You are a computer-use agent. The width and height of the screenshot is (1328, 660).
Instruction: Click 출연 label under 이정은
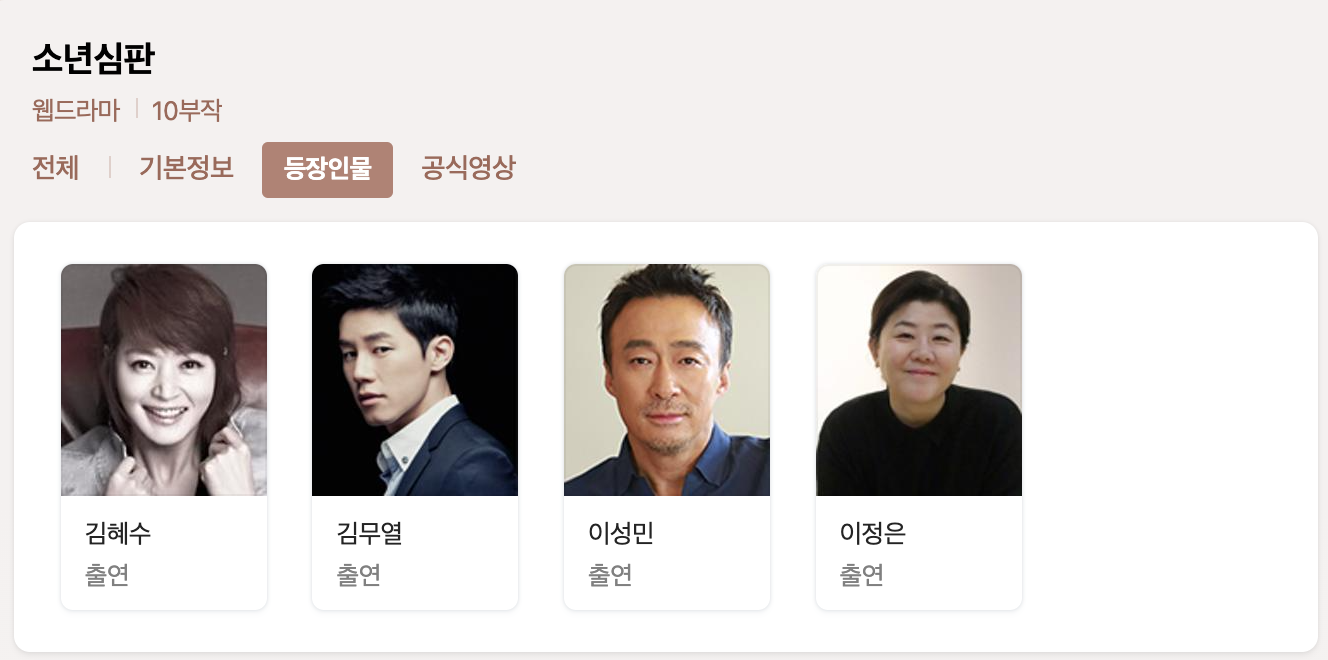[x=862, y=575]
